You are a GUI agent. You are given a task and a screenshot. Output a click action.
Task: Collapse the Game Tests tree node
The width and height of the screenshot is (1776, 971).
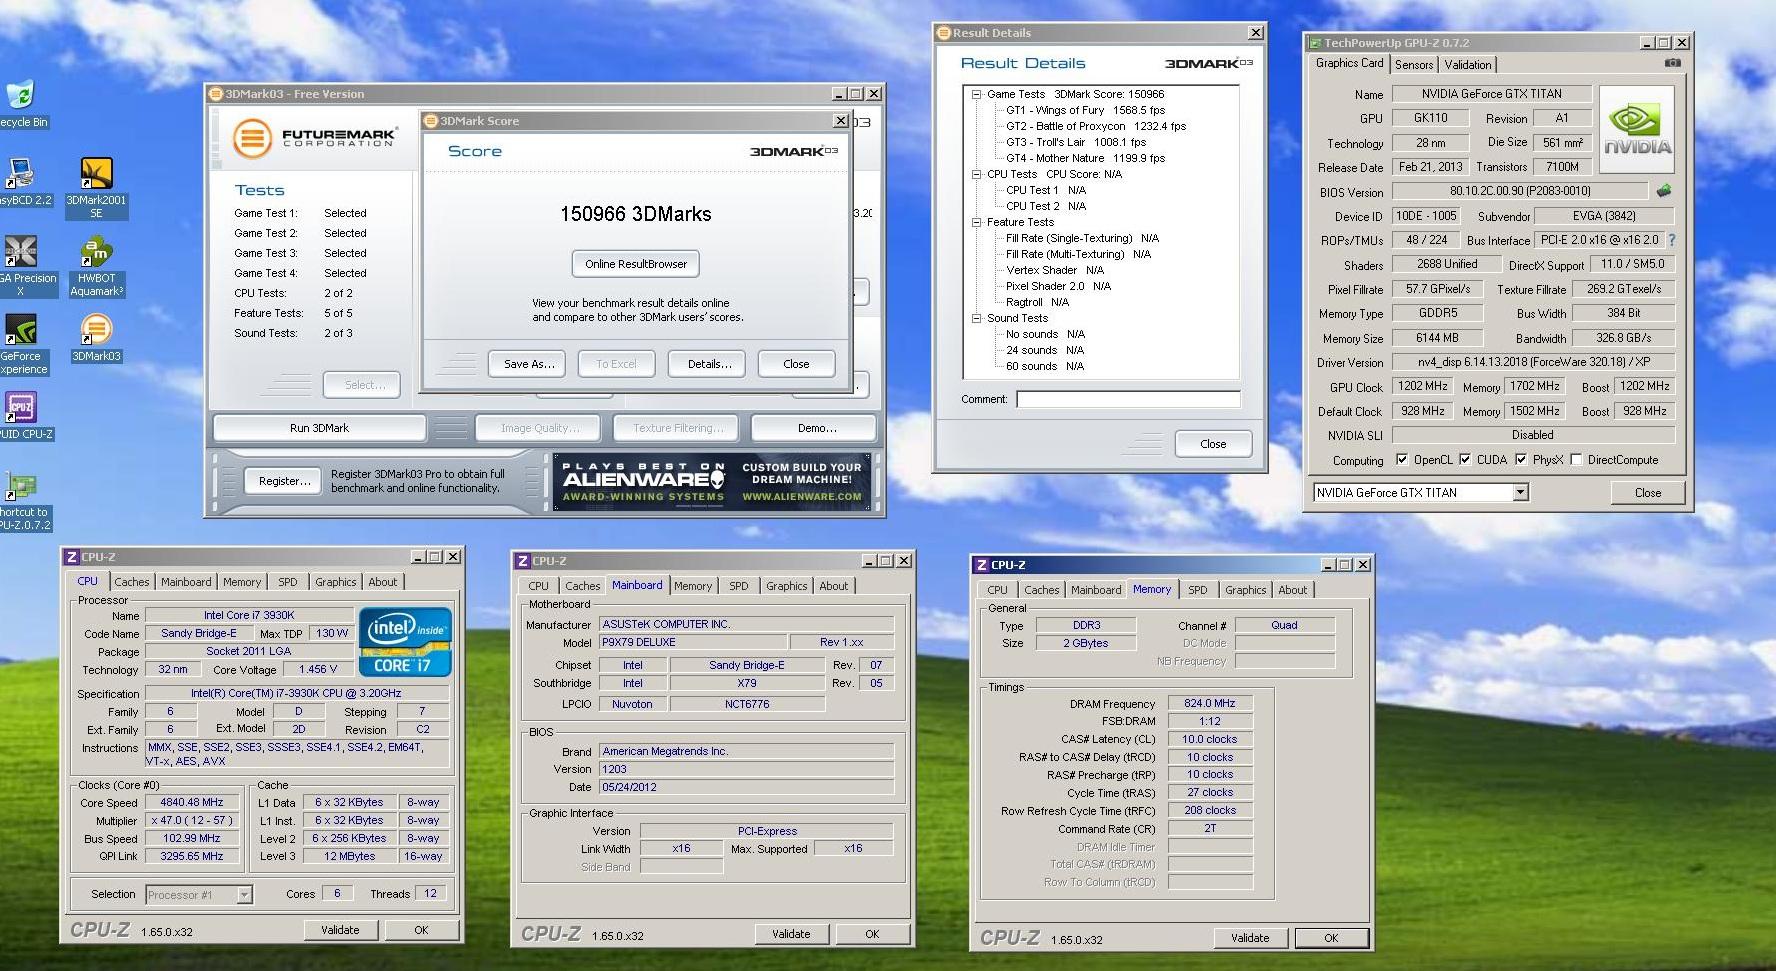click(976, 94)
